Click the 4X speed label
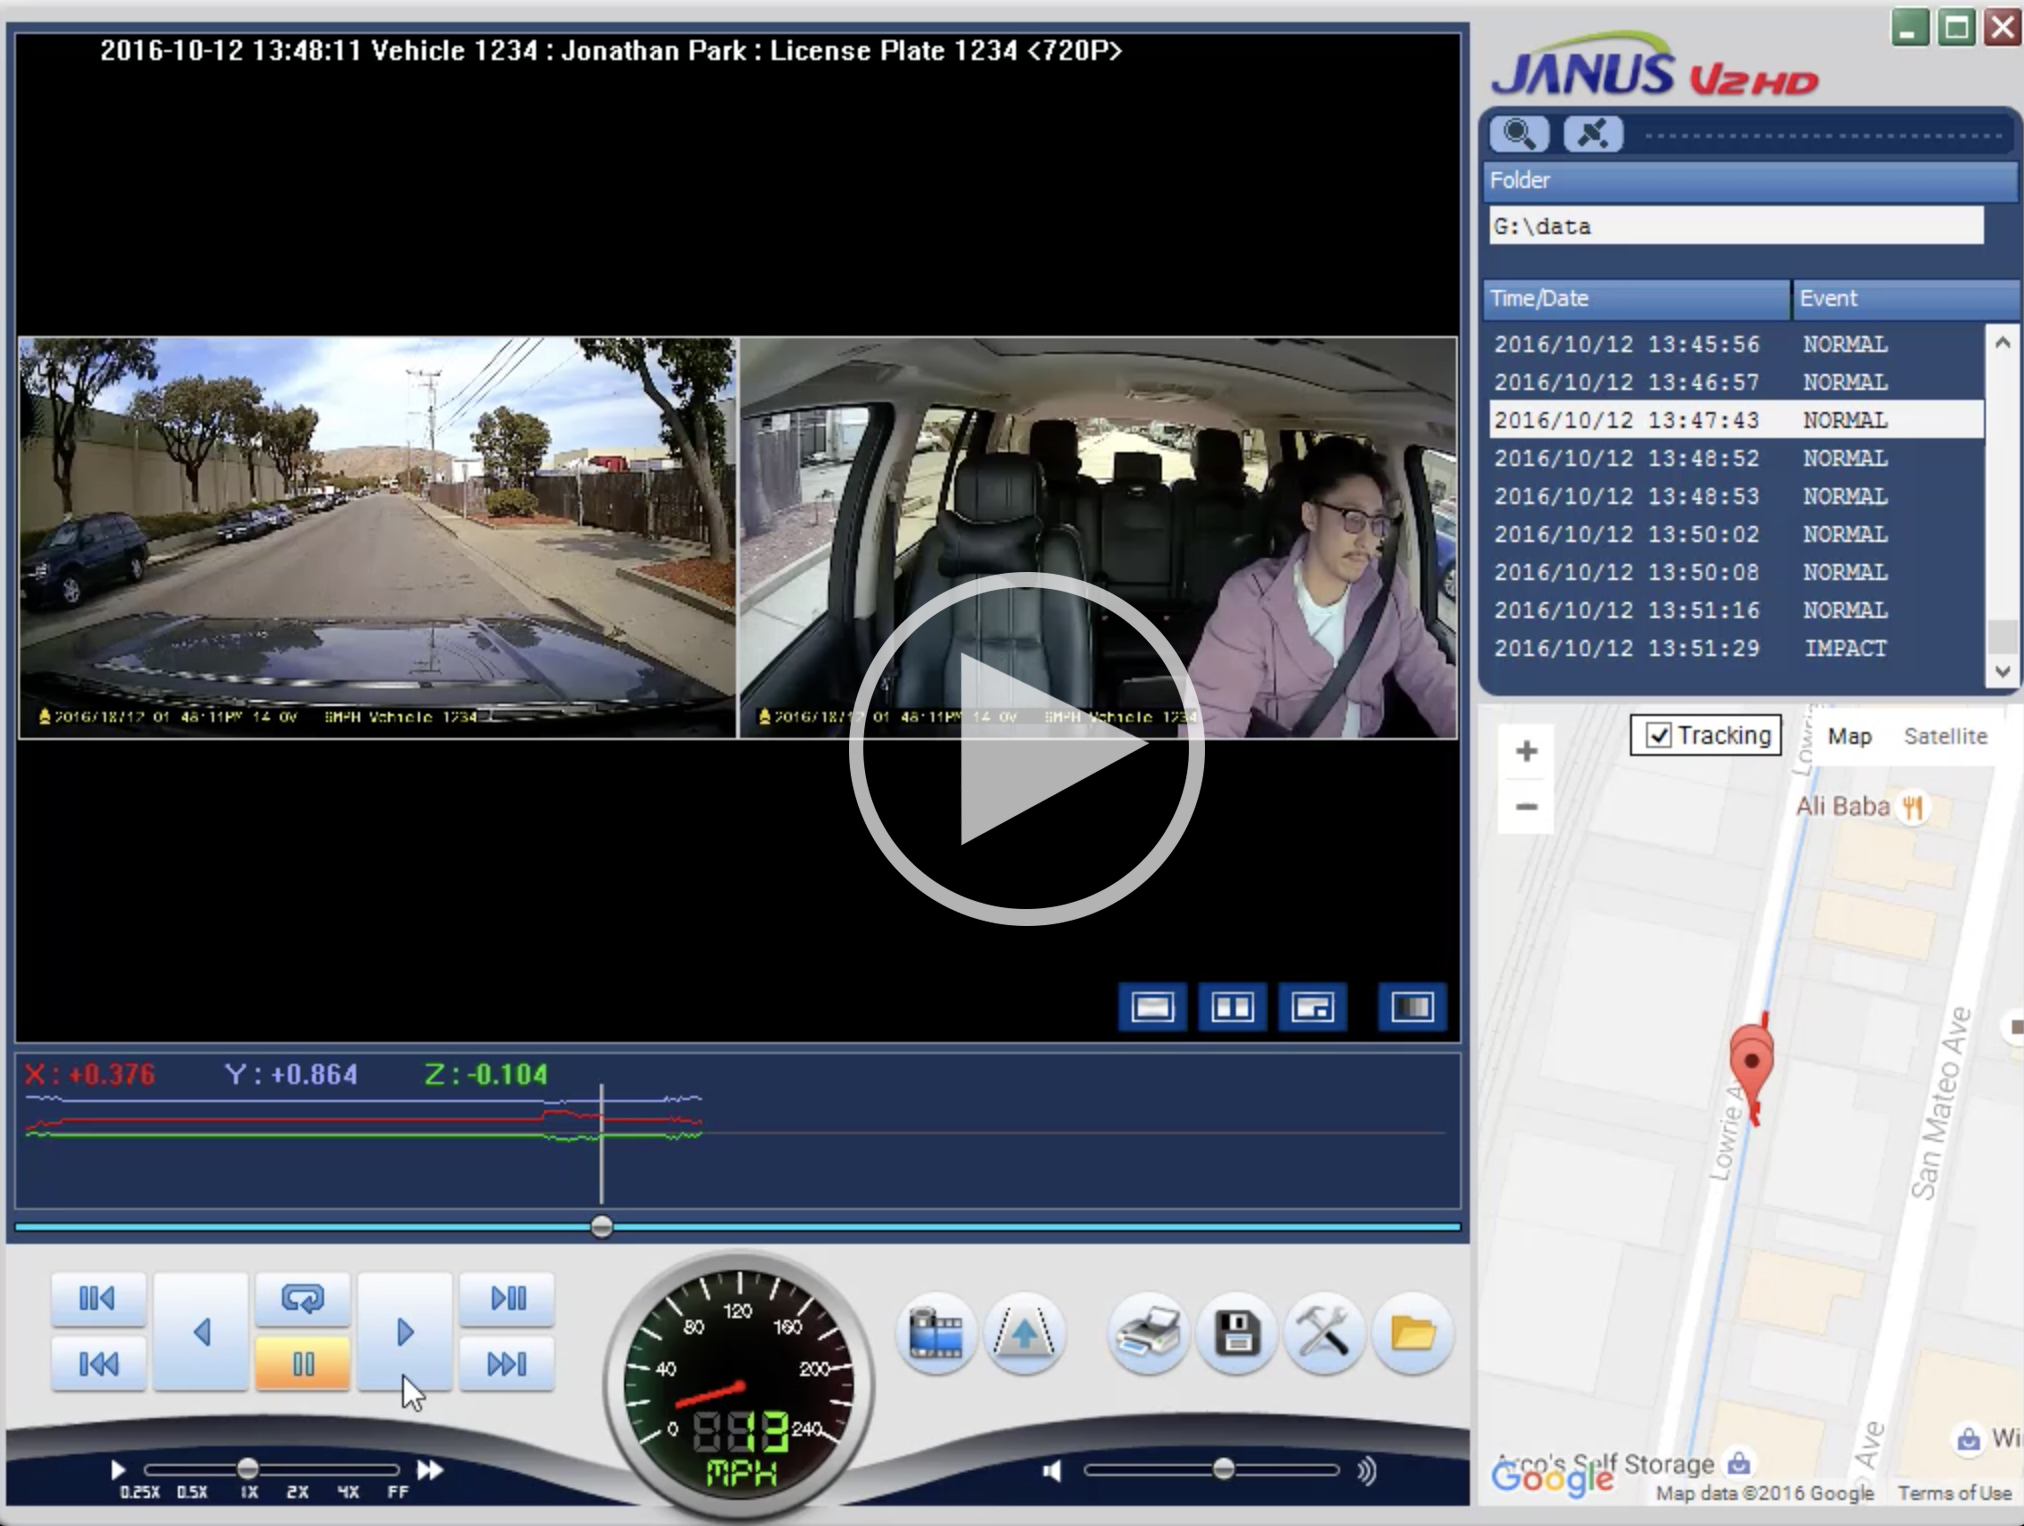 (x=348, y=1492)
